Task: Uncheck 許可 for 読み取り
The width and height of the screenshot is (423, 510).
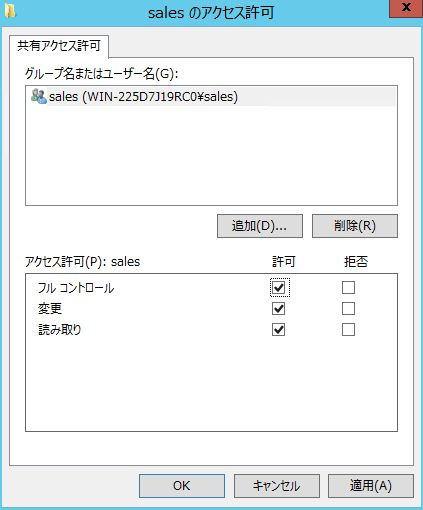Action: (x=279, y=330)
